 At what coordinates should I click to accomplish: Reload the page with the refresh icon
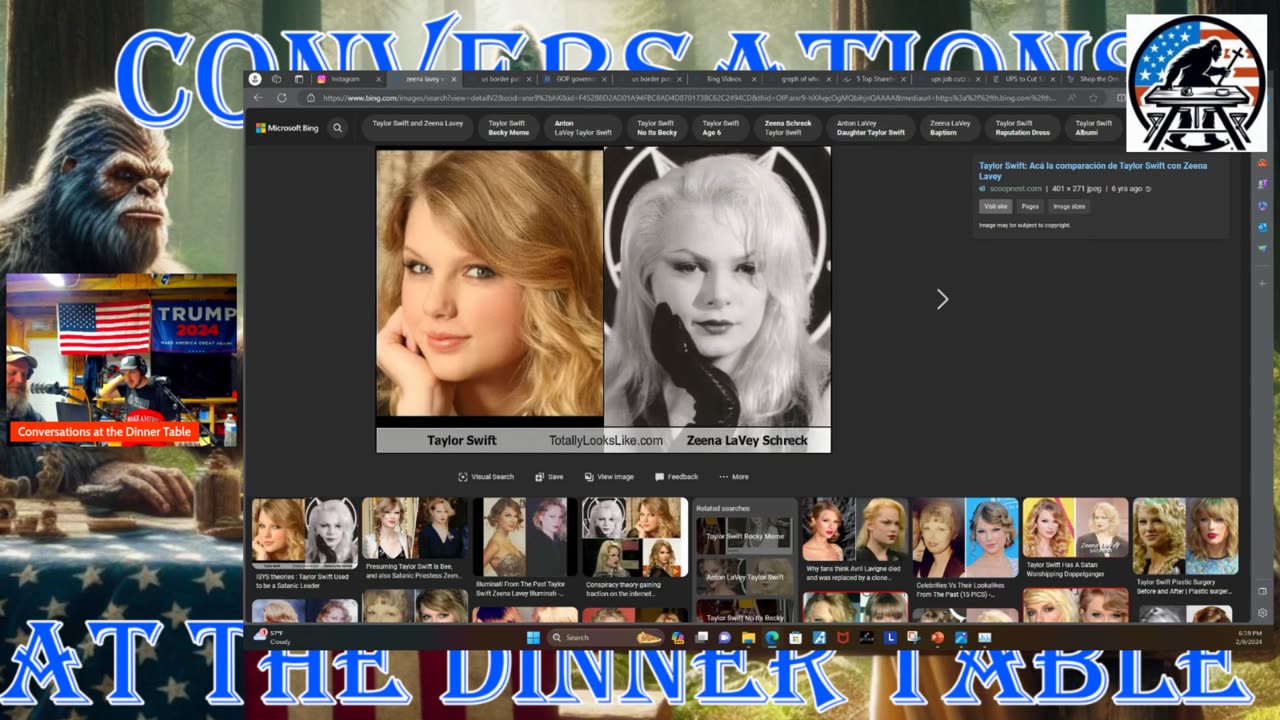(x=282, y=98)
